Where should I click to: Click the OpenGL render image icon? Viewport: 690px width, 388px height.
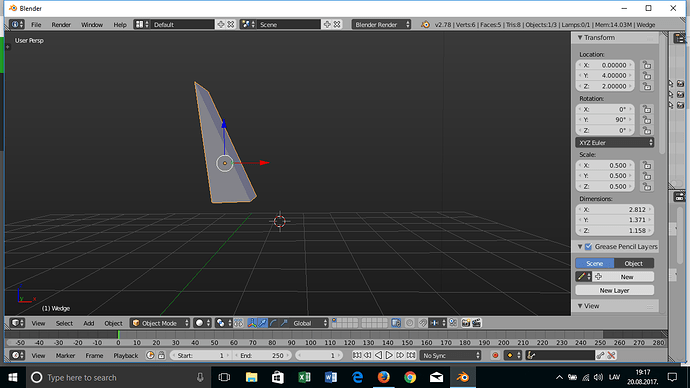coord(466,323)
